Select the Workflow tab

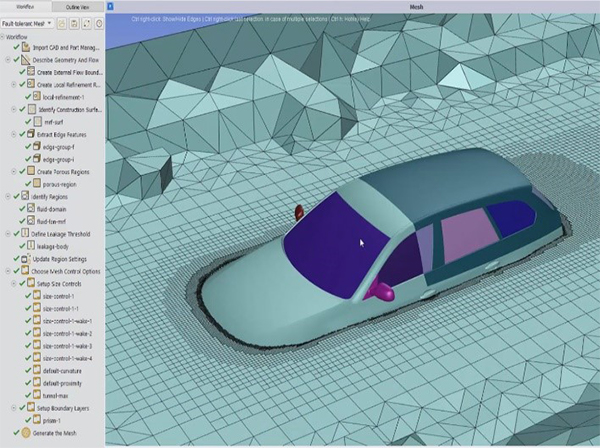[x=26, y=6]
